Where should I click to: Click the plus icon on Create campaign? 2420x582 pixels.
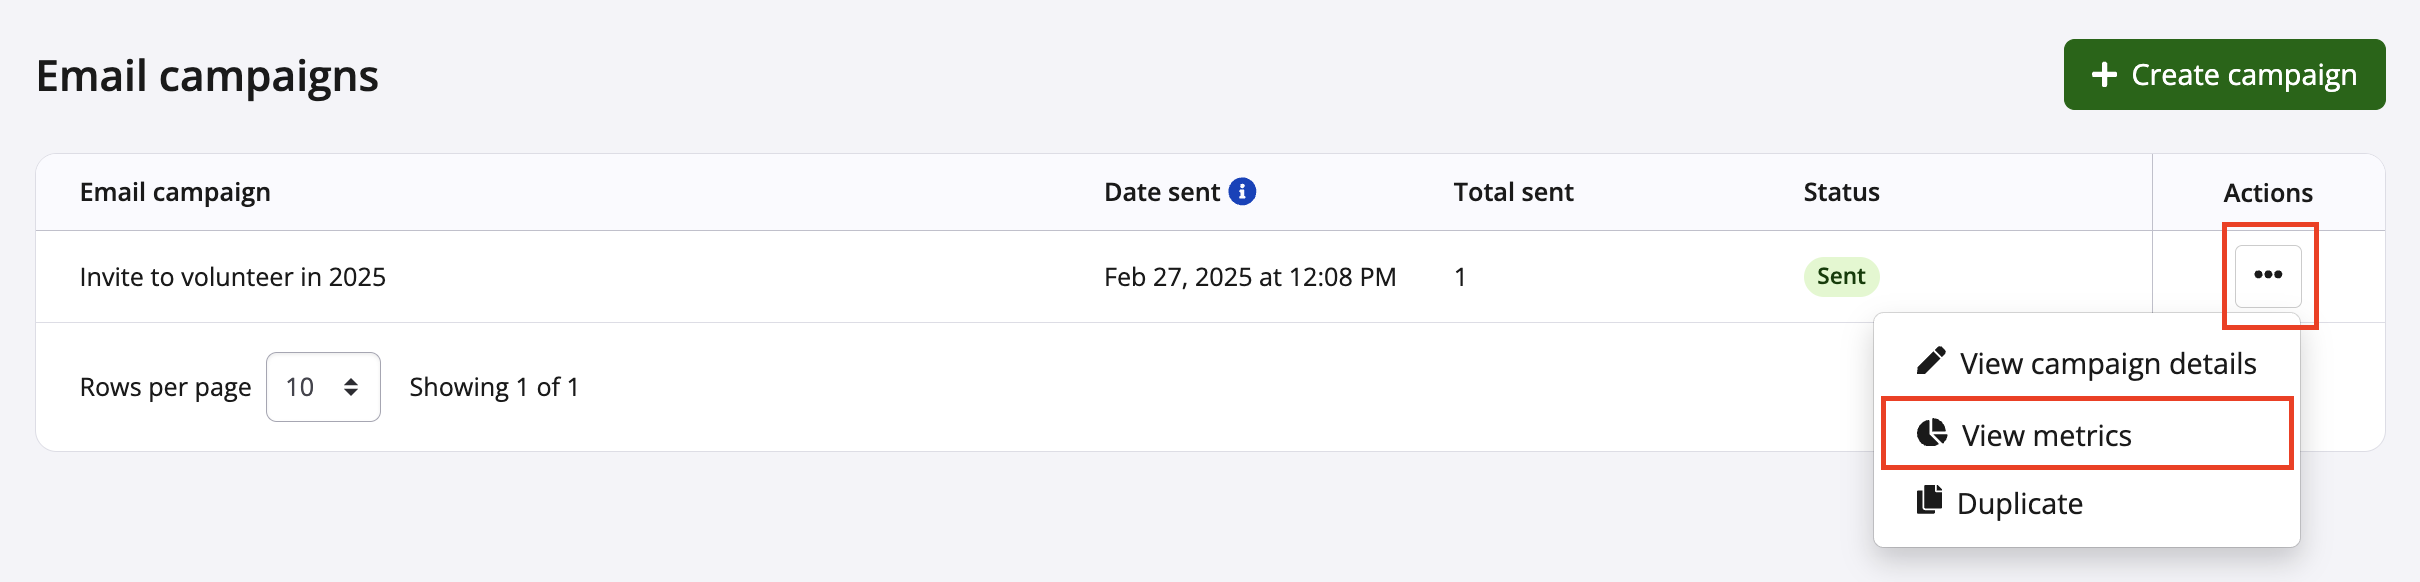click(x=2104, y=75)
